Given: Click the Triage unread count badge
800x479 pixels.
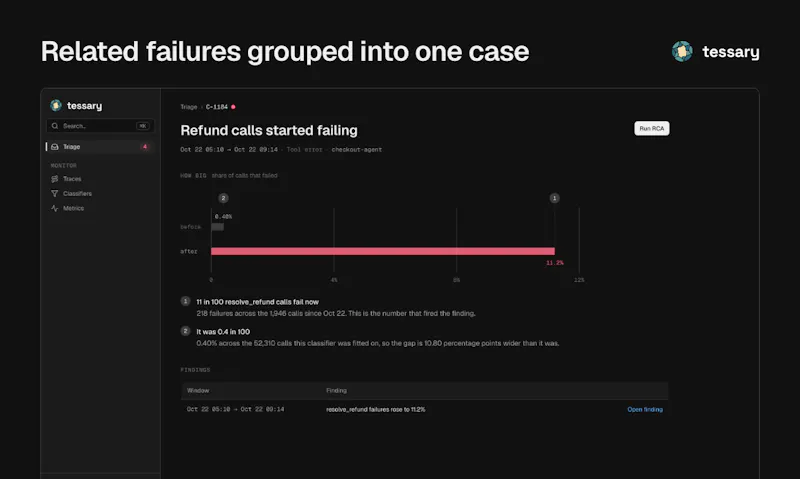Looking at the screenshot, I should (145, 147).
